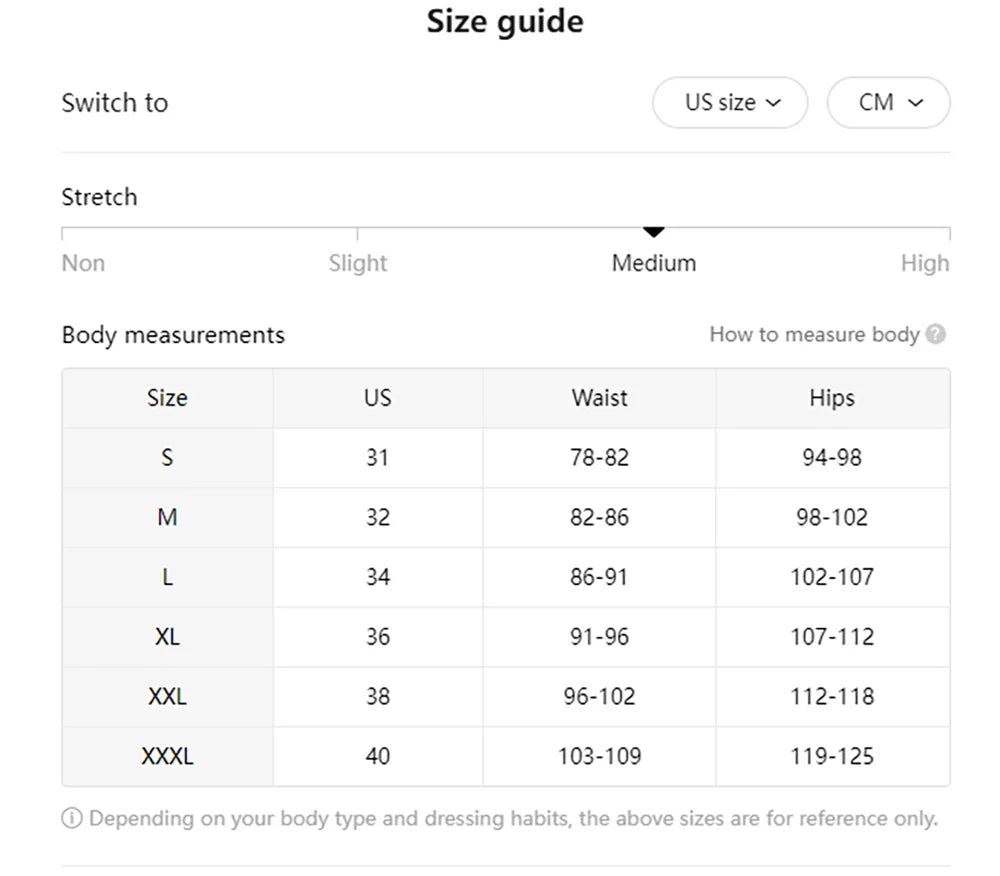
Task: Open the CM unit dropdown
Action: tap(888, 103)
